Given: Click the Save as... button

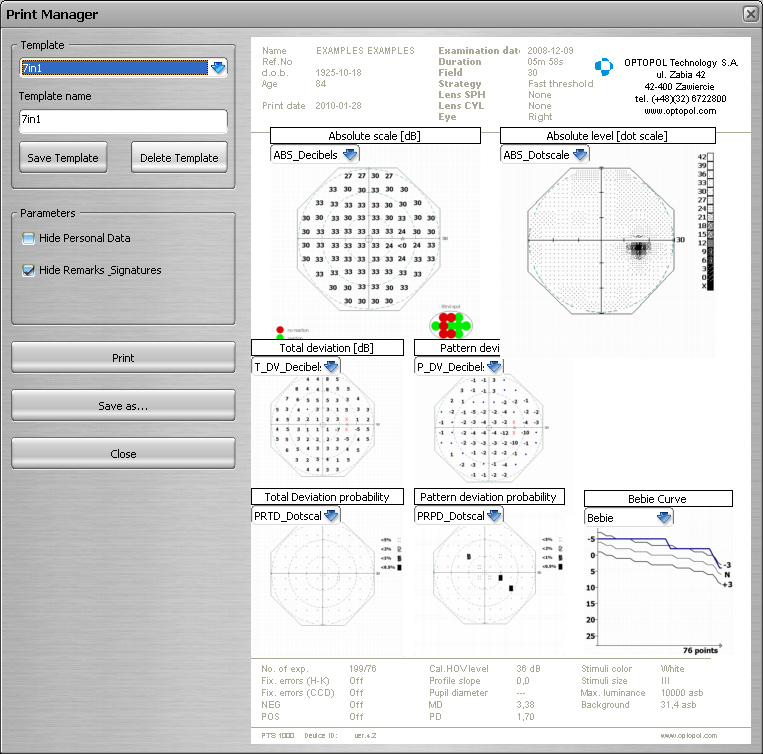Looking at the screenshot, I should (x=123, y=405).
